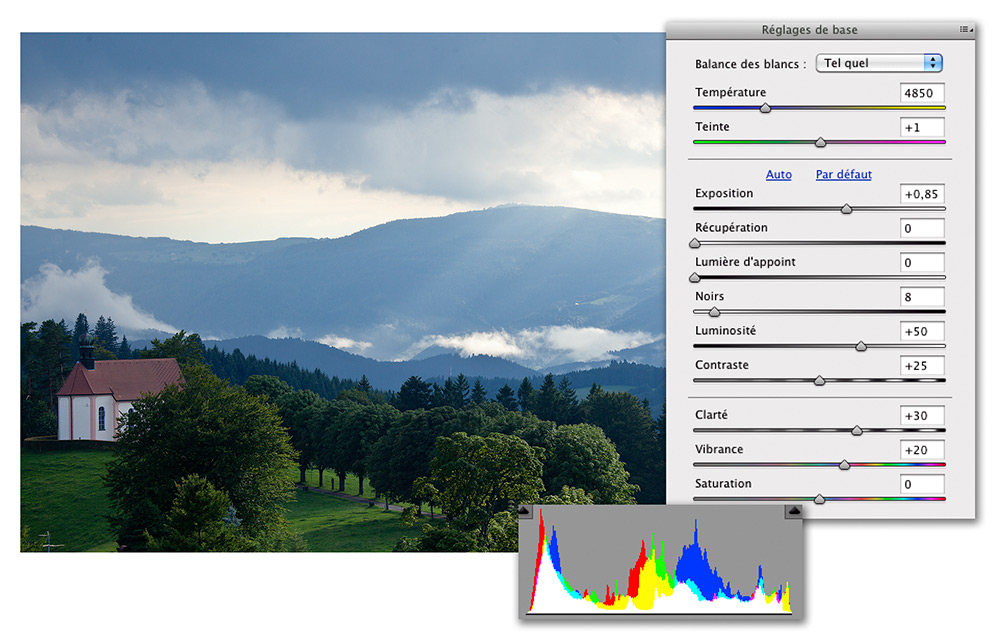Click the Vibrance slider handle
Viewport: 1000px width, 642px height.
click(844, 465)
